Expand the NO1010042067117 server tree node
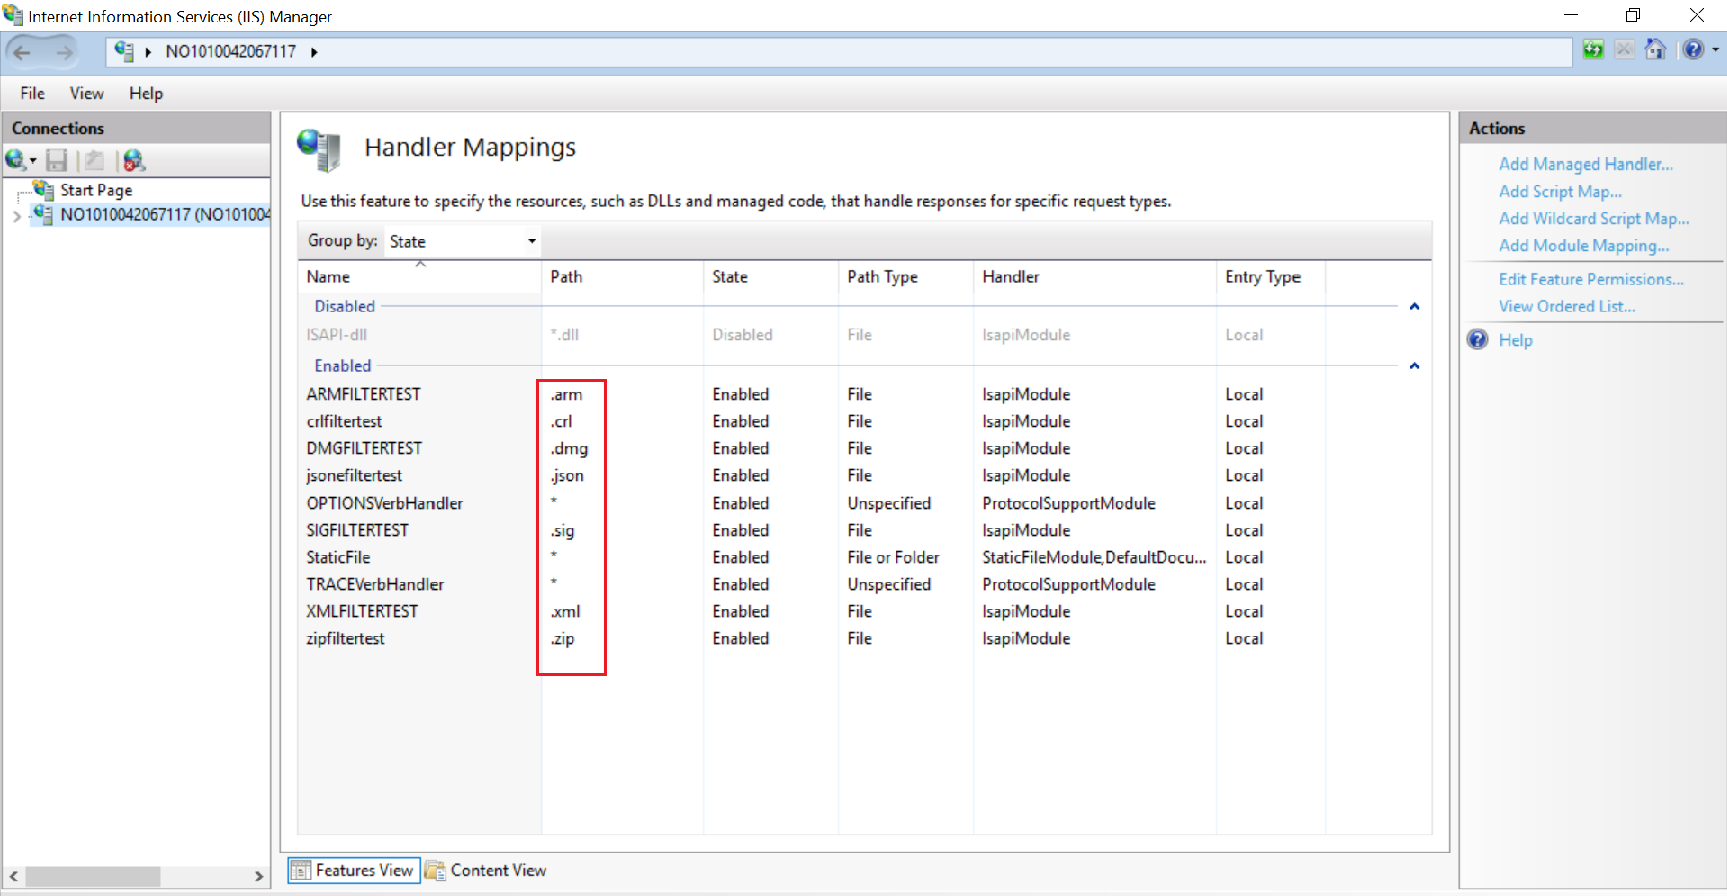1727x896 pixels. (x=16, y=215)
